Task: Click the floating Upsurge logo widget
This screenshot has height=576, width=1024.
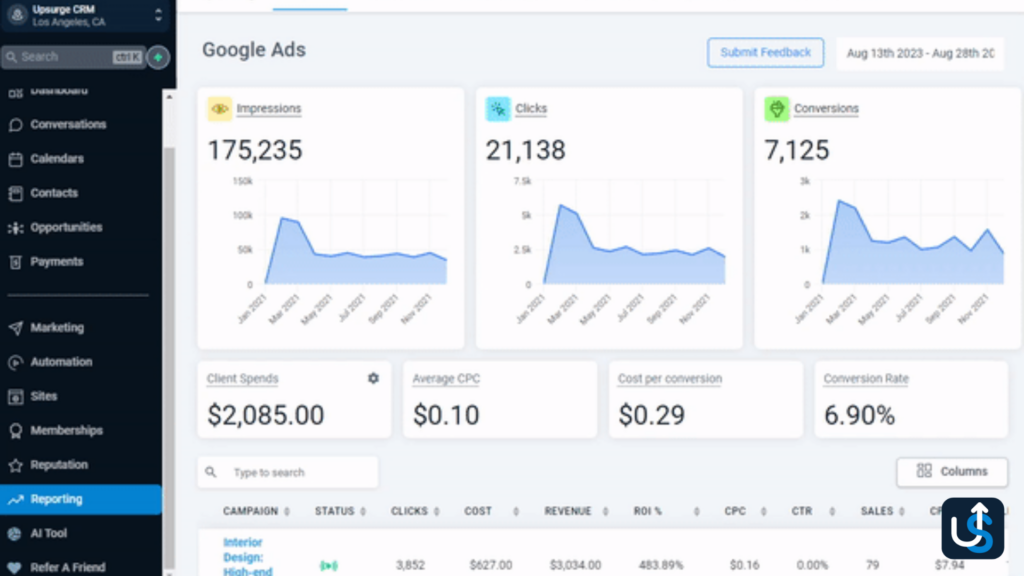Action: click(972, 528)
